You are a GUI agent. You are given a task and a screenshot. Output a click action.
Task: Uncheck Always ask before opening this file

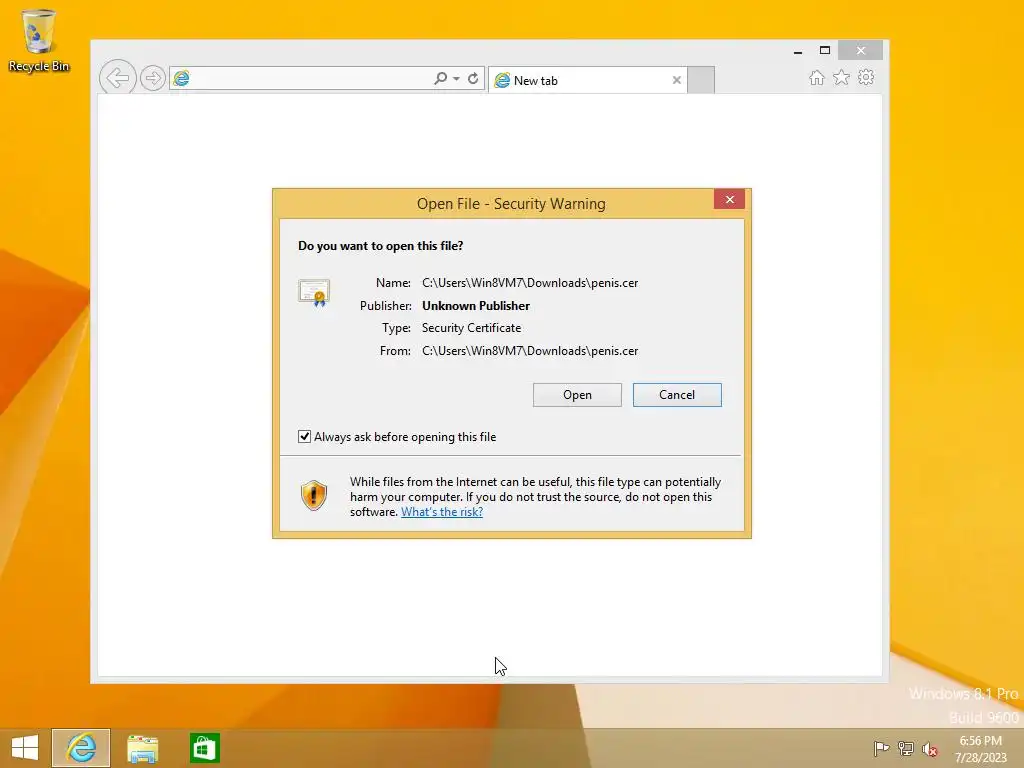click(x=304, y=436)
